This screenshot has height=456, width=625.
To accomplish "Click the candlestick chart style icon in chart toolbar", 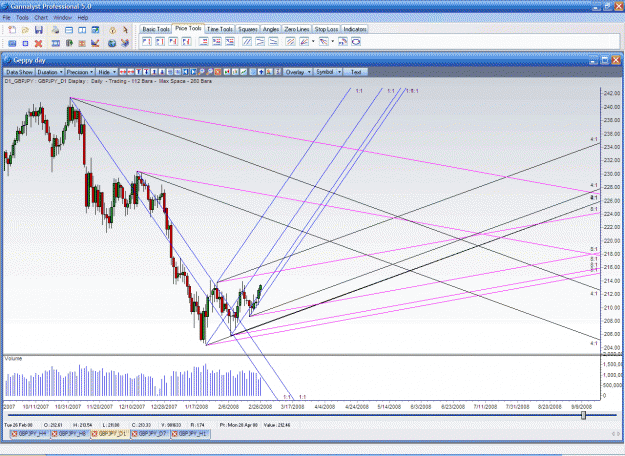I will coord(226,72).
